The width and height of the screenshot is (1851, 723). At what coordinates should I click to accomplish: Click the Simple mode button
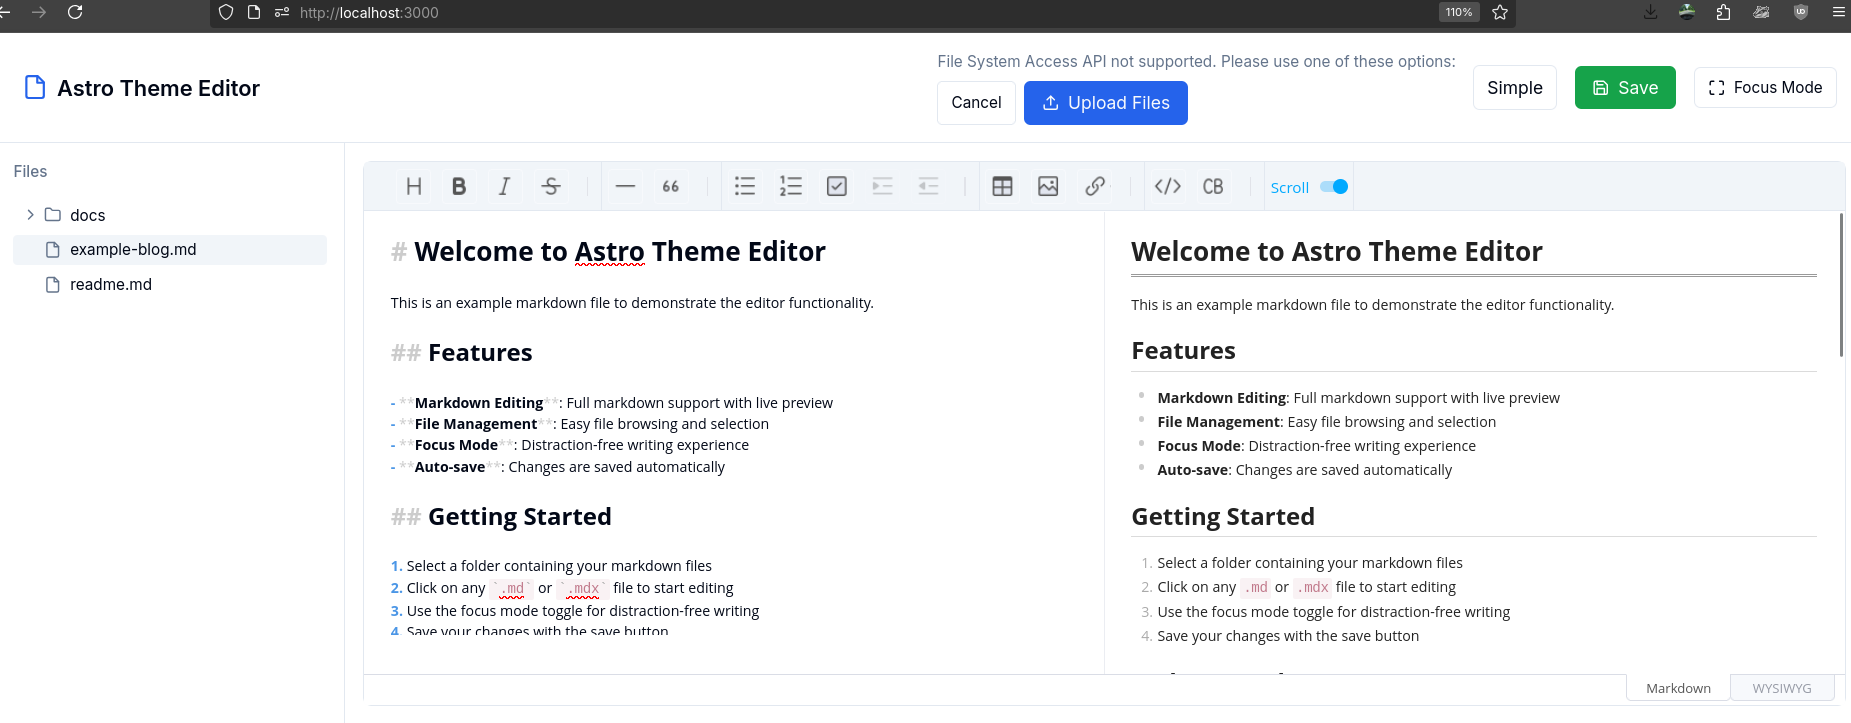coord(1515,88)
